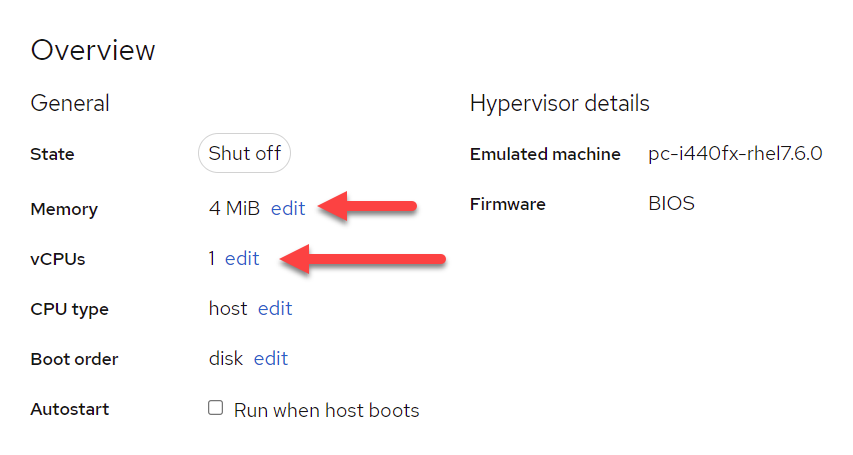Select the 4 MiB memory value

[x=234, y=209]
